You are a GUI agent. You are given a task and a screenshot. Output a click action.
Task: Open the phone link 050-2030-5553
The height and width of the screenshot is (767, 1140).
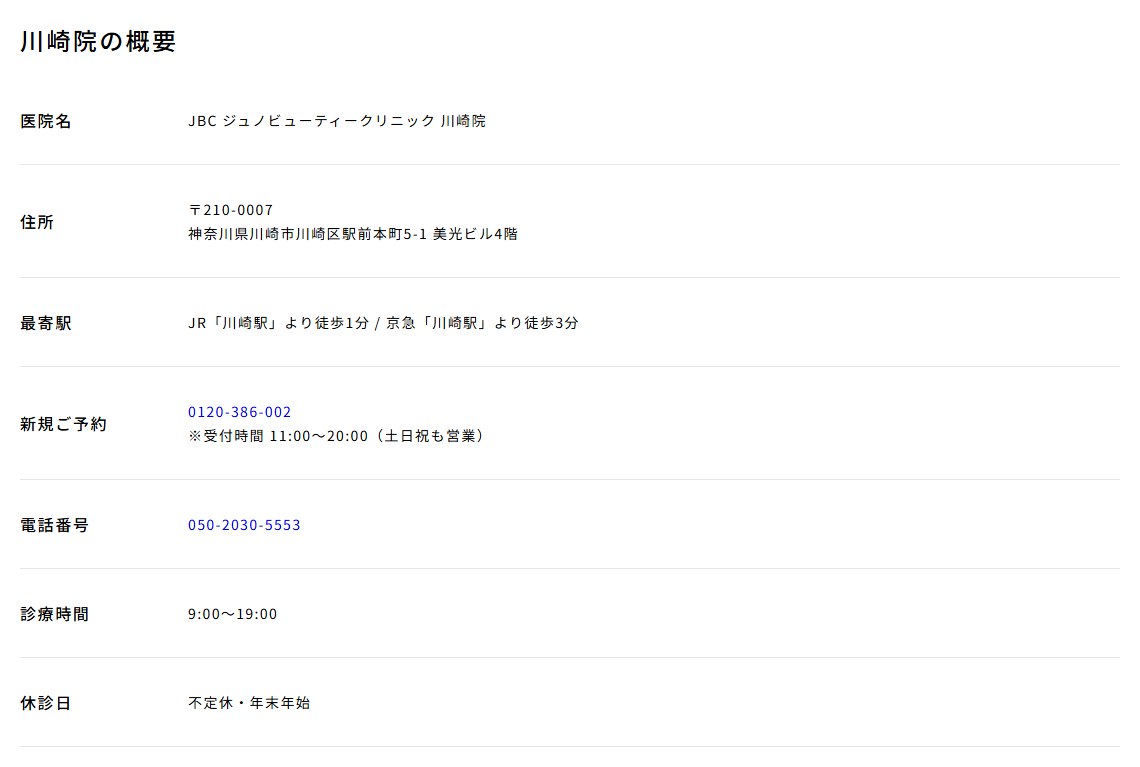click(x=244, y=525)
